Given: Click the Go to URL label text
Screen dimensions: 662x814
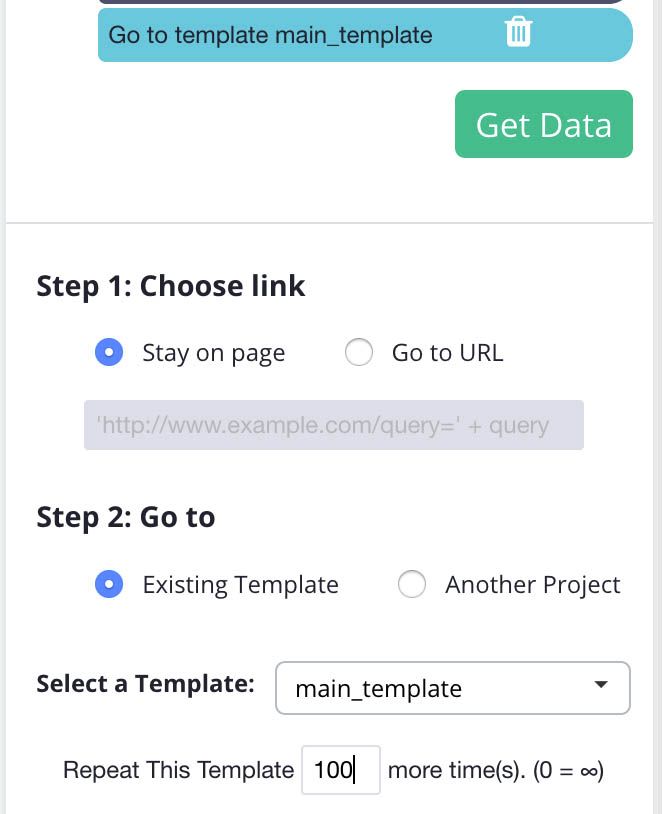Looking at the screenshot, I should (x=448, y=353).
